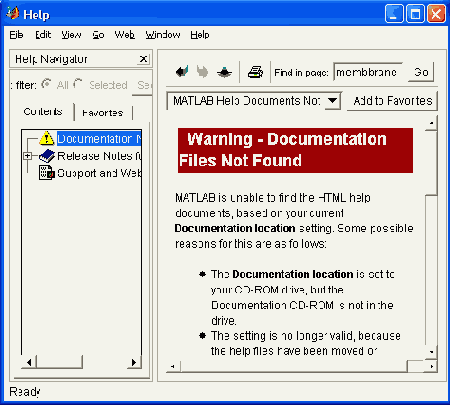Click vertical scrollbar thumb in help page
450x405 pixels.
(431, 163)
